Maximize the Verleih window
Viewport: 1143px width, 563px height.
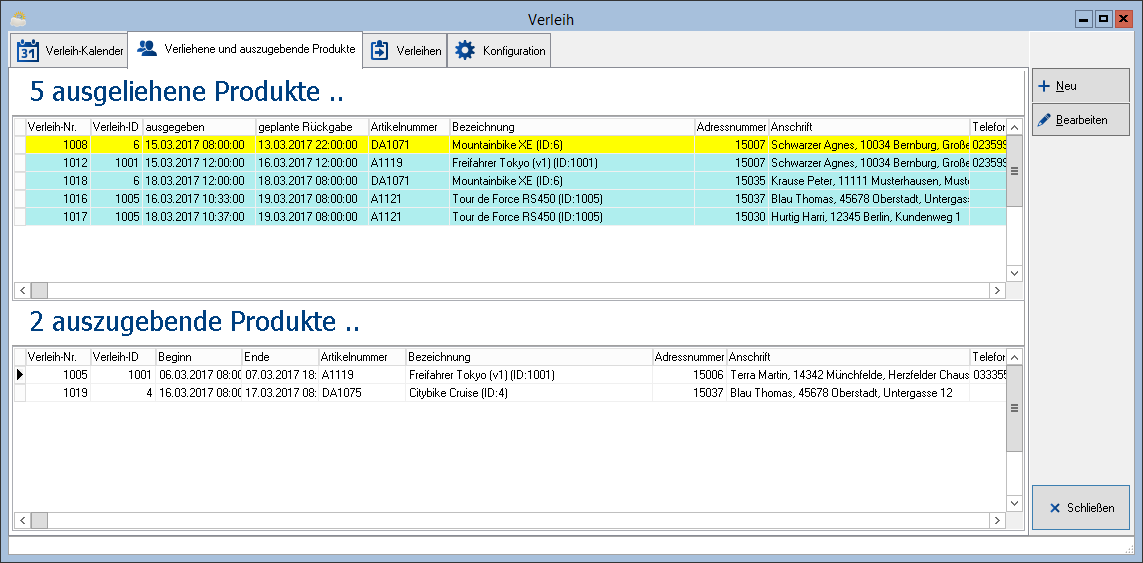1104,20
